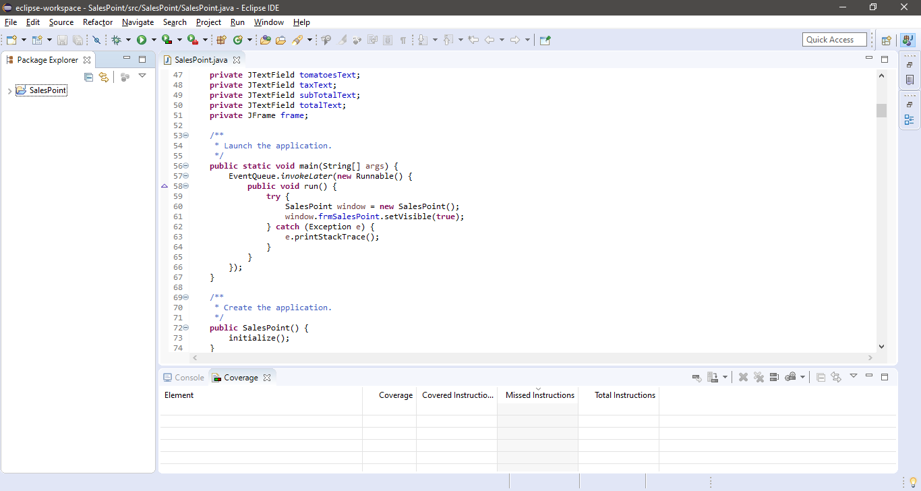Click the Open Type icon in toolbar

265,40
